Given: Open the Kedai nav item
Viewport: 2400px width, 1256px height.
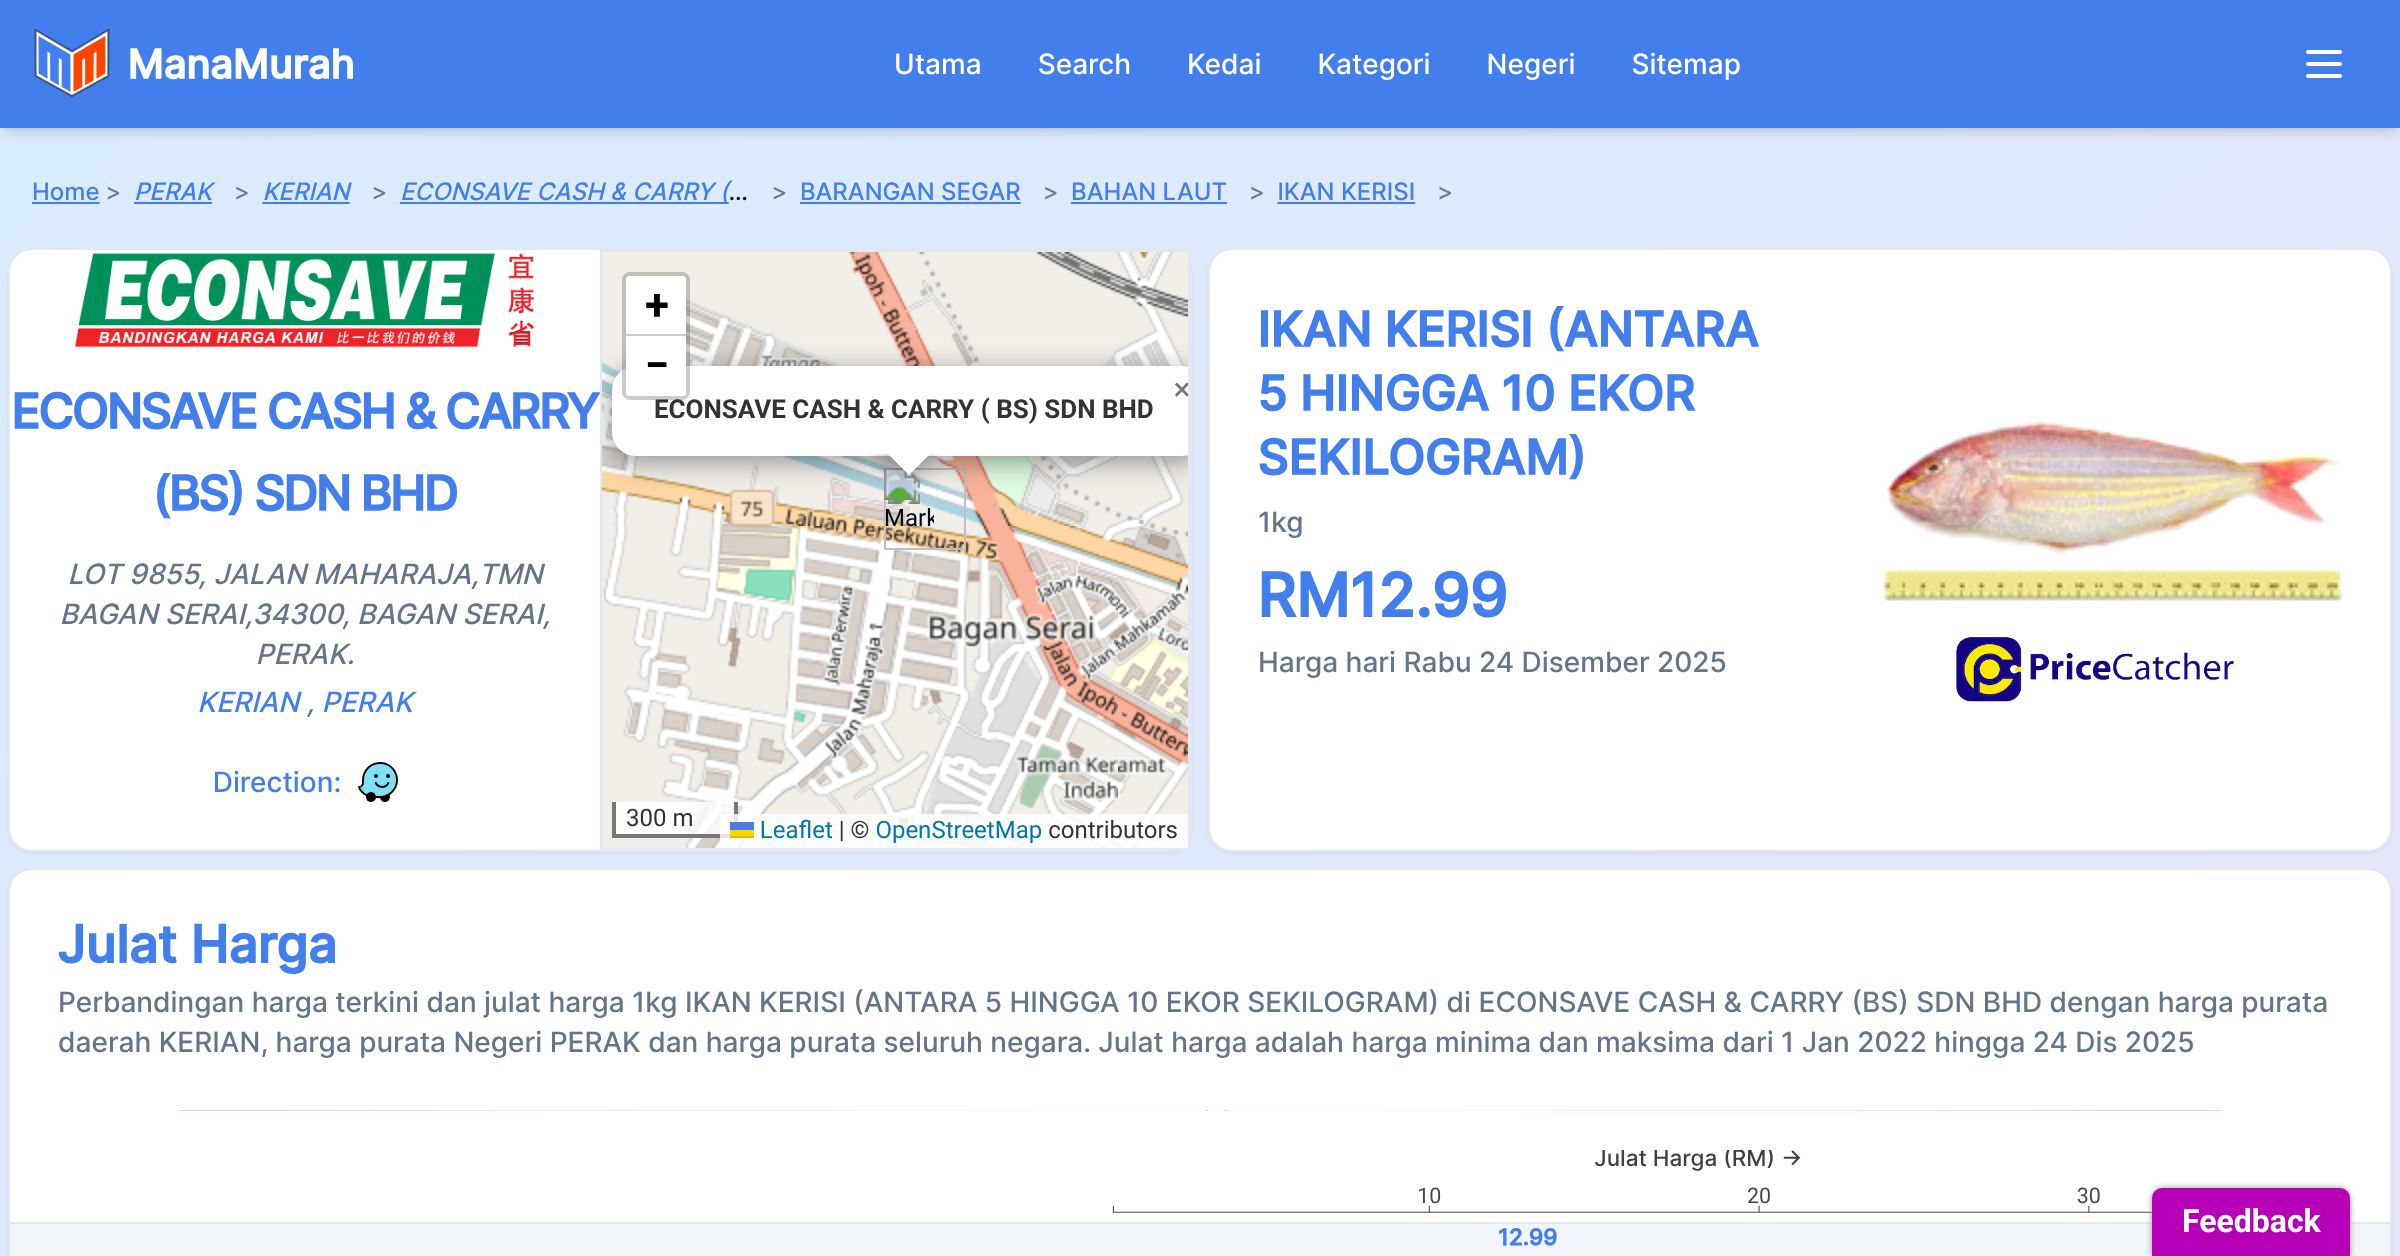Looking at the screenshot, I should (1223, 64).
